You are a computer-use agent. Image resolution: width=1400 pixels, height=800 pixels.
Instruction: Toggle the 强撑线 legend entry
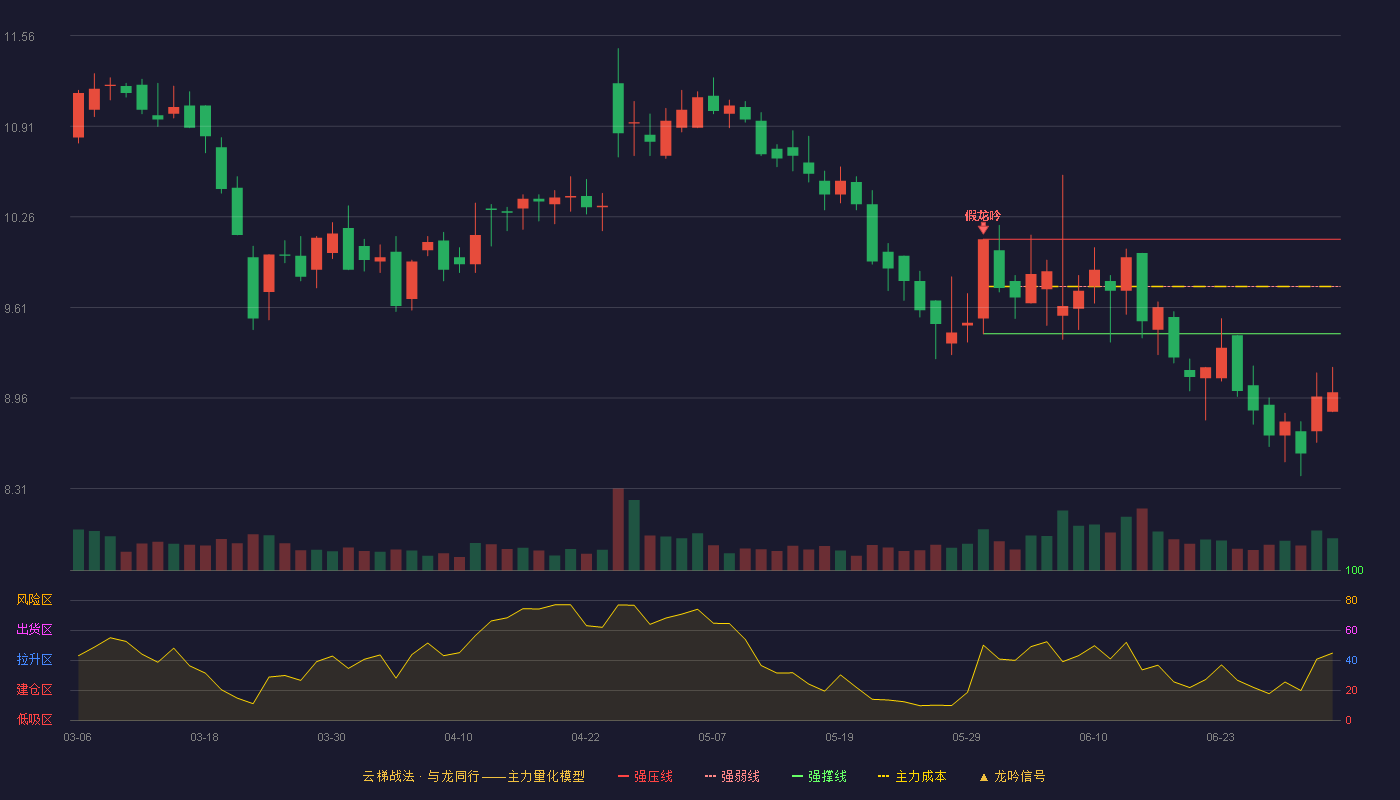[819, 776]
